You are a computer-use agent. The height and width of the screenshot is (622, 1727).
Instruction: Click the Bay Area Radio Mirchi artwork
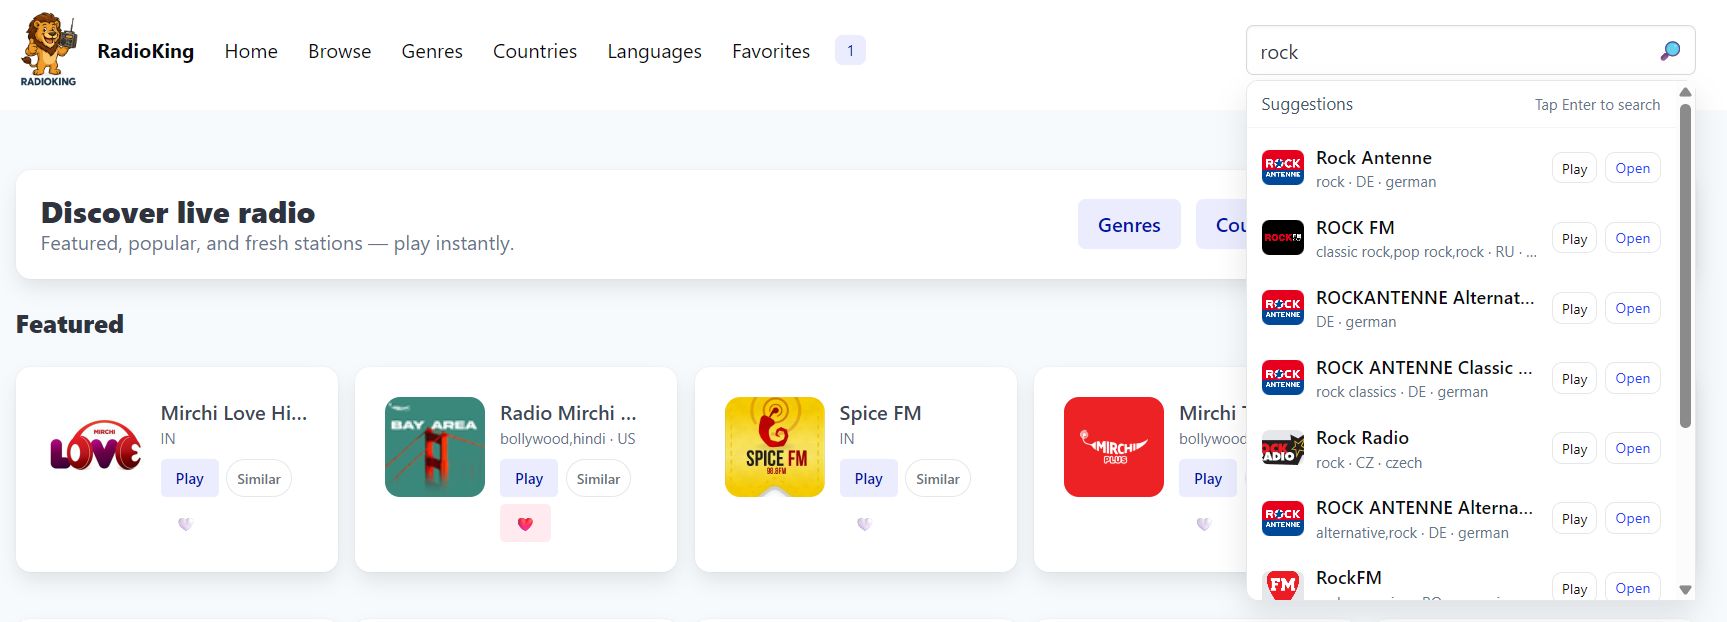tap(435, 447)
